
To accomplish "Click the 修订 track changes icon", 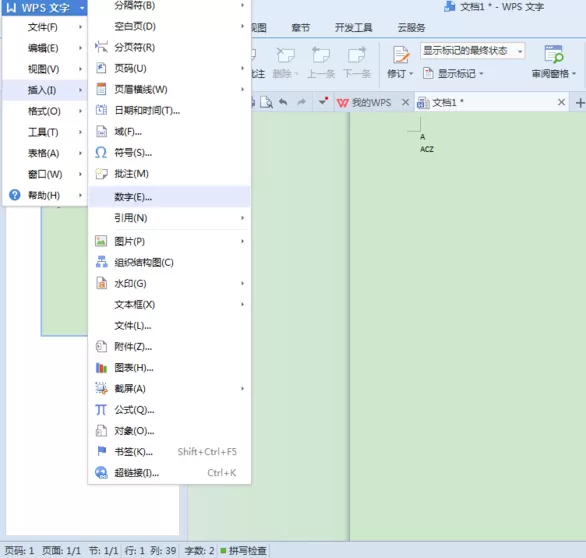I will click(401, 55).
